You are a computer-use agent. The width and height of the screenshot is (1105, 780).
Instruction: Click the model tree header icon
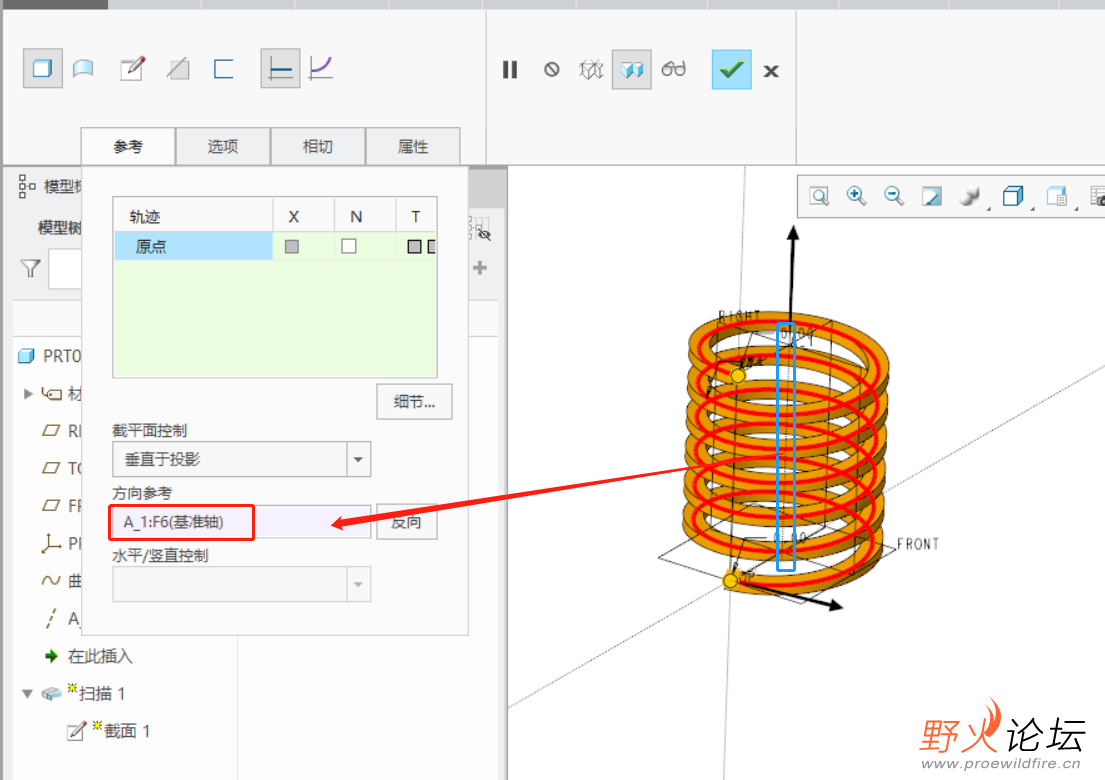click(x=27, y=186)
